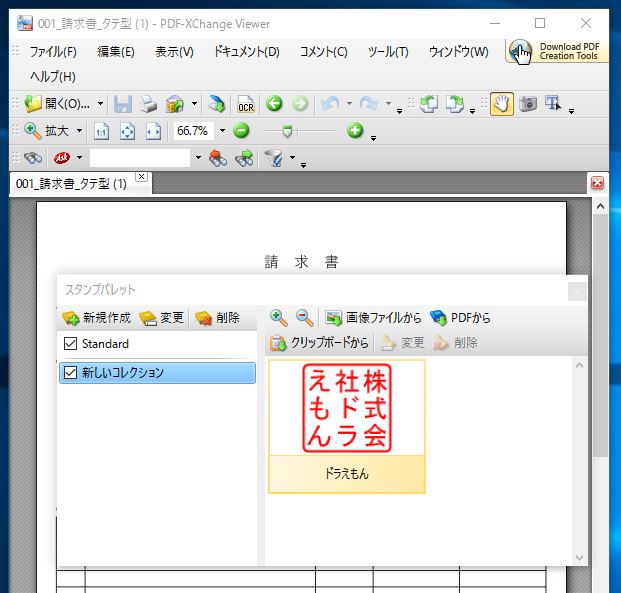Close the 001_請求書_タテ型 (1) document tab
The width and height of the screenshot is (621, 593).
tap(141, 176)
